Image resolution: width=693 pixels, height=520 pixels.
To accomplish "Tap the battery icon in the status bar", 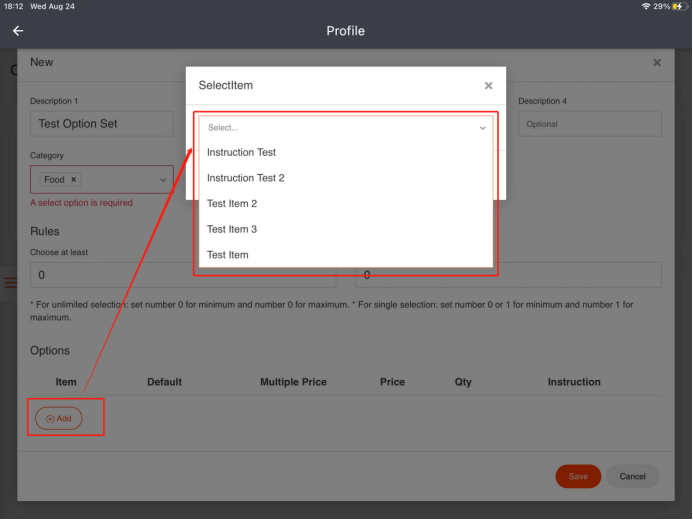I will point(680,7).
